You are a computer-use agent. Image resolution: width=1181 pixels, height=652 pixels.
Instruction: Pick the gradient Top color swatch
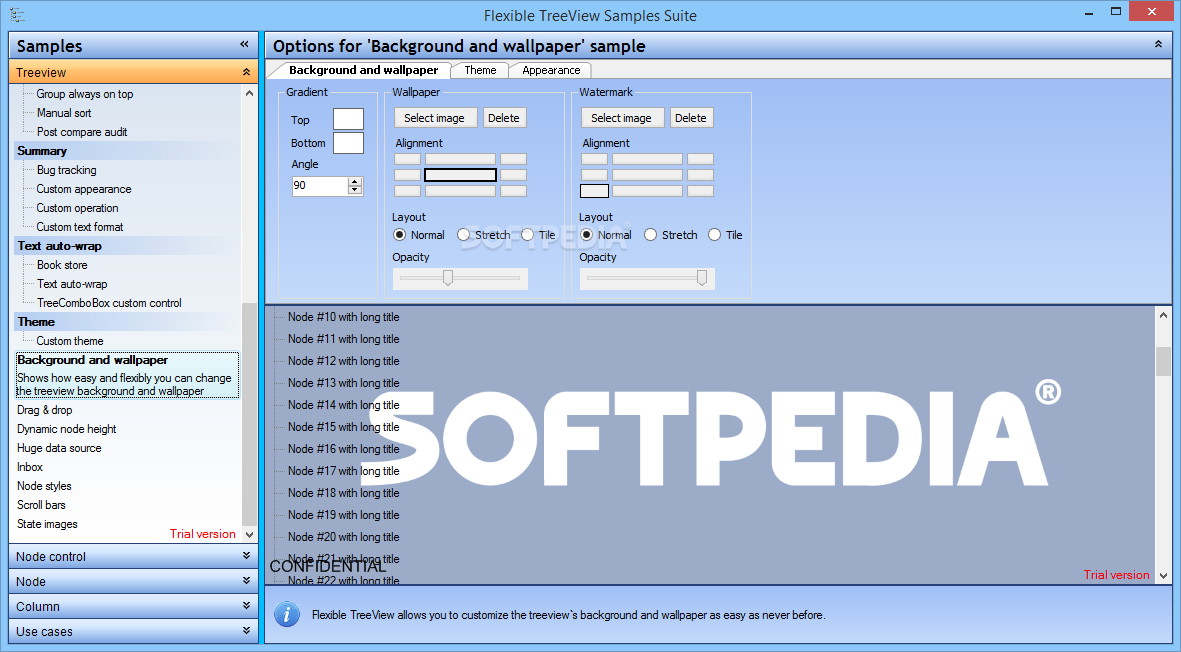(348, 119)
